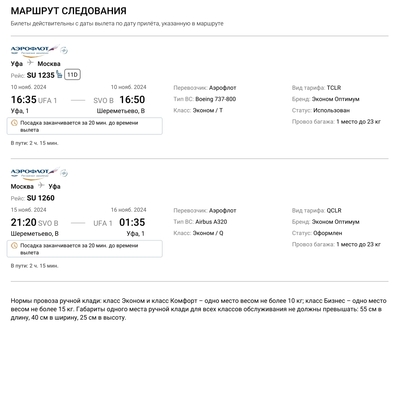The image size is (400, 416).
Task: Click the seat icon next to SU 1235
Action: 59,74
